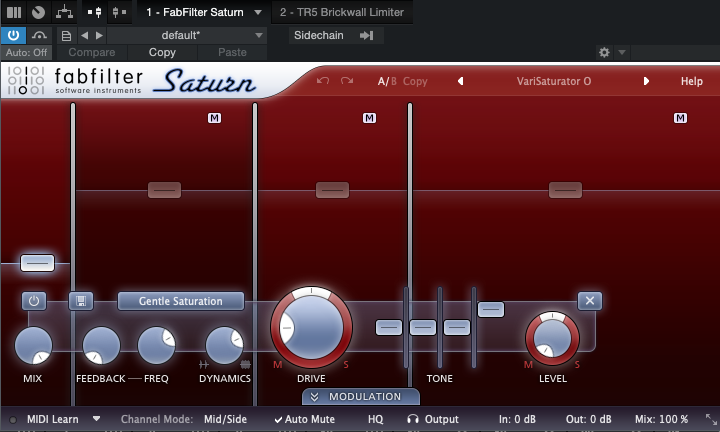Click the automation curve icon beside power
Image resolution: width=720 pixels, height=432 pixels.
click(39, 35)
